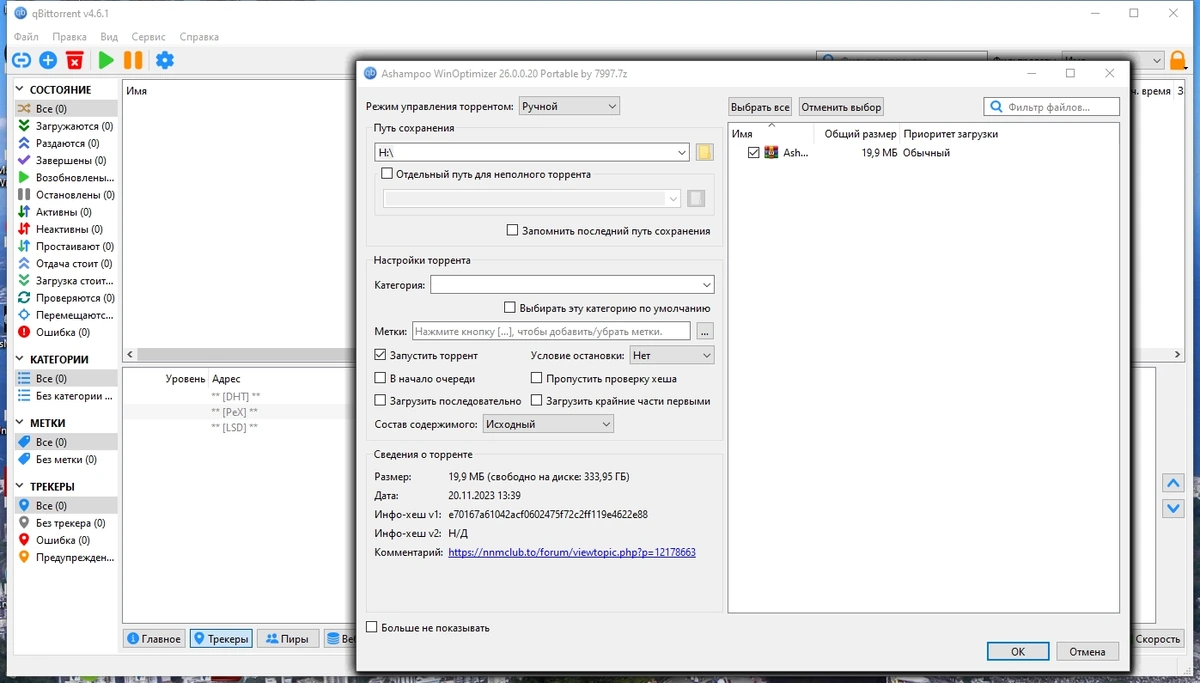Click the 'Фильтр файлов...' search field
1200x683 pixels.
tap(1051, 106)
